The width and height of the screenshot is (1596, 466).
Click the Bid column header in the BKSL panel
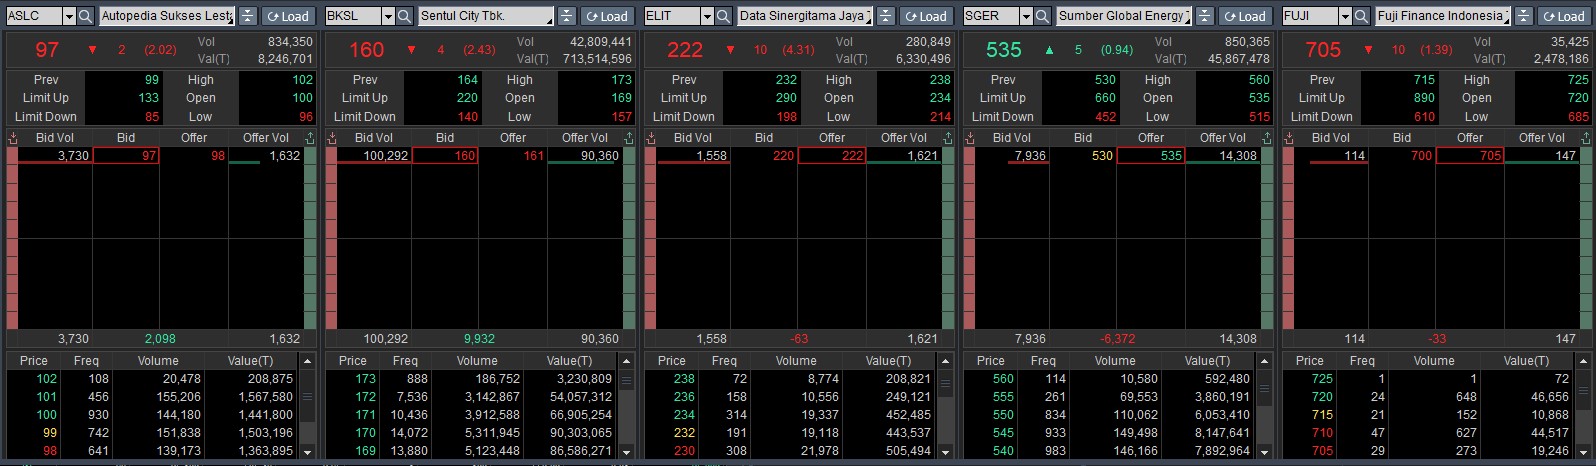tap(445, 138)
